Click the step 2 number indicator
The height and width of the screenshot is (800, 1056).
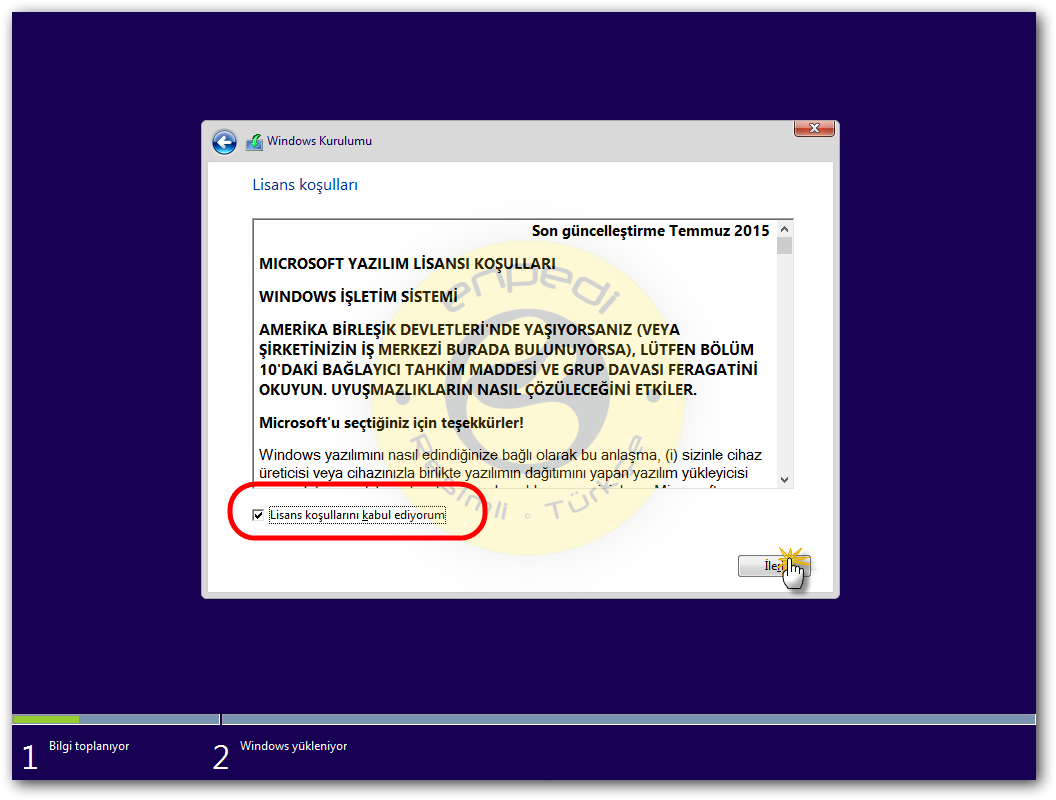[x=220, y=757]
